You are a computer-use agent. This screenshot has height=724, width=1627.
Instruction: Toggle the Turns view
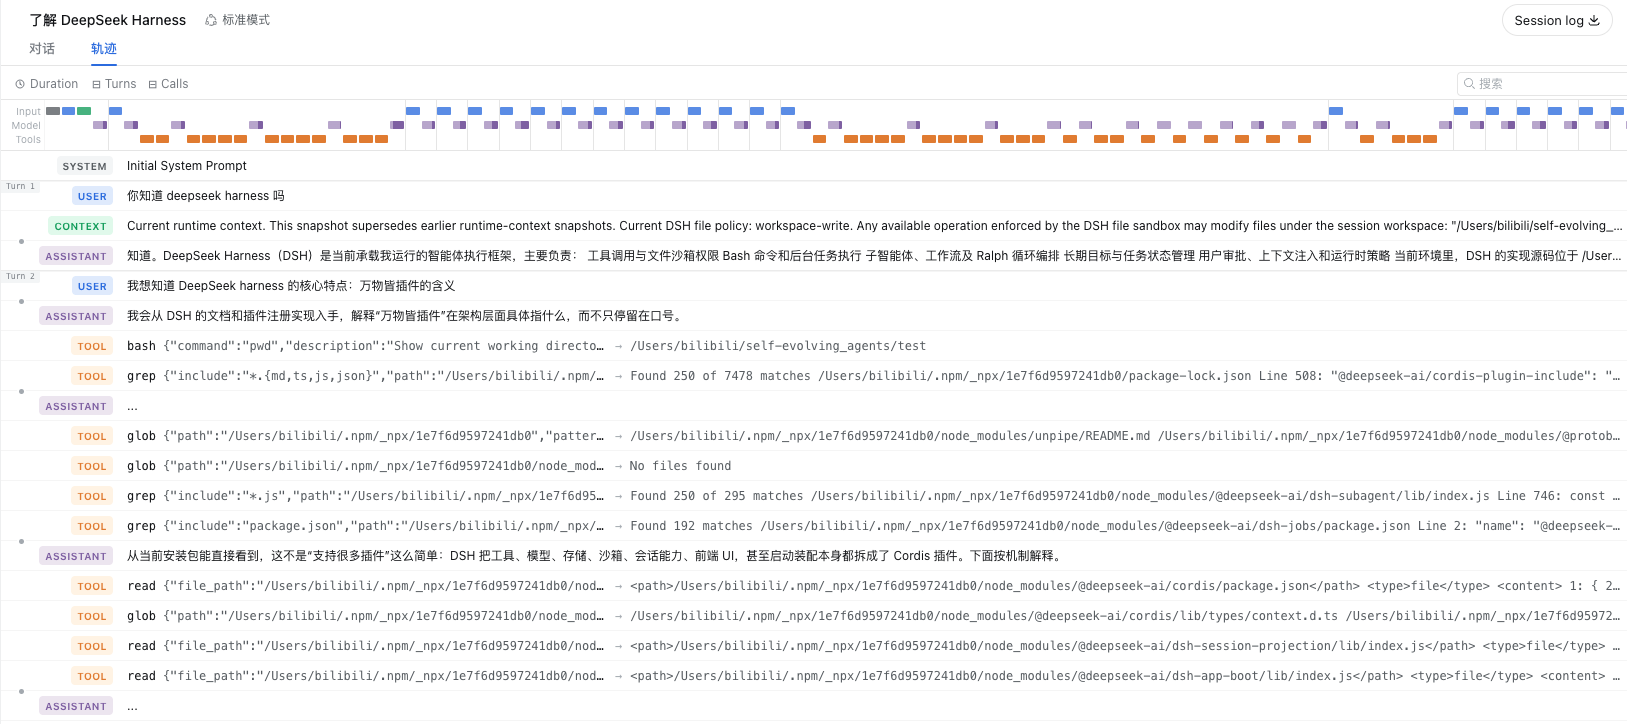point(114,84)
